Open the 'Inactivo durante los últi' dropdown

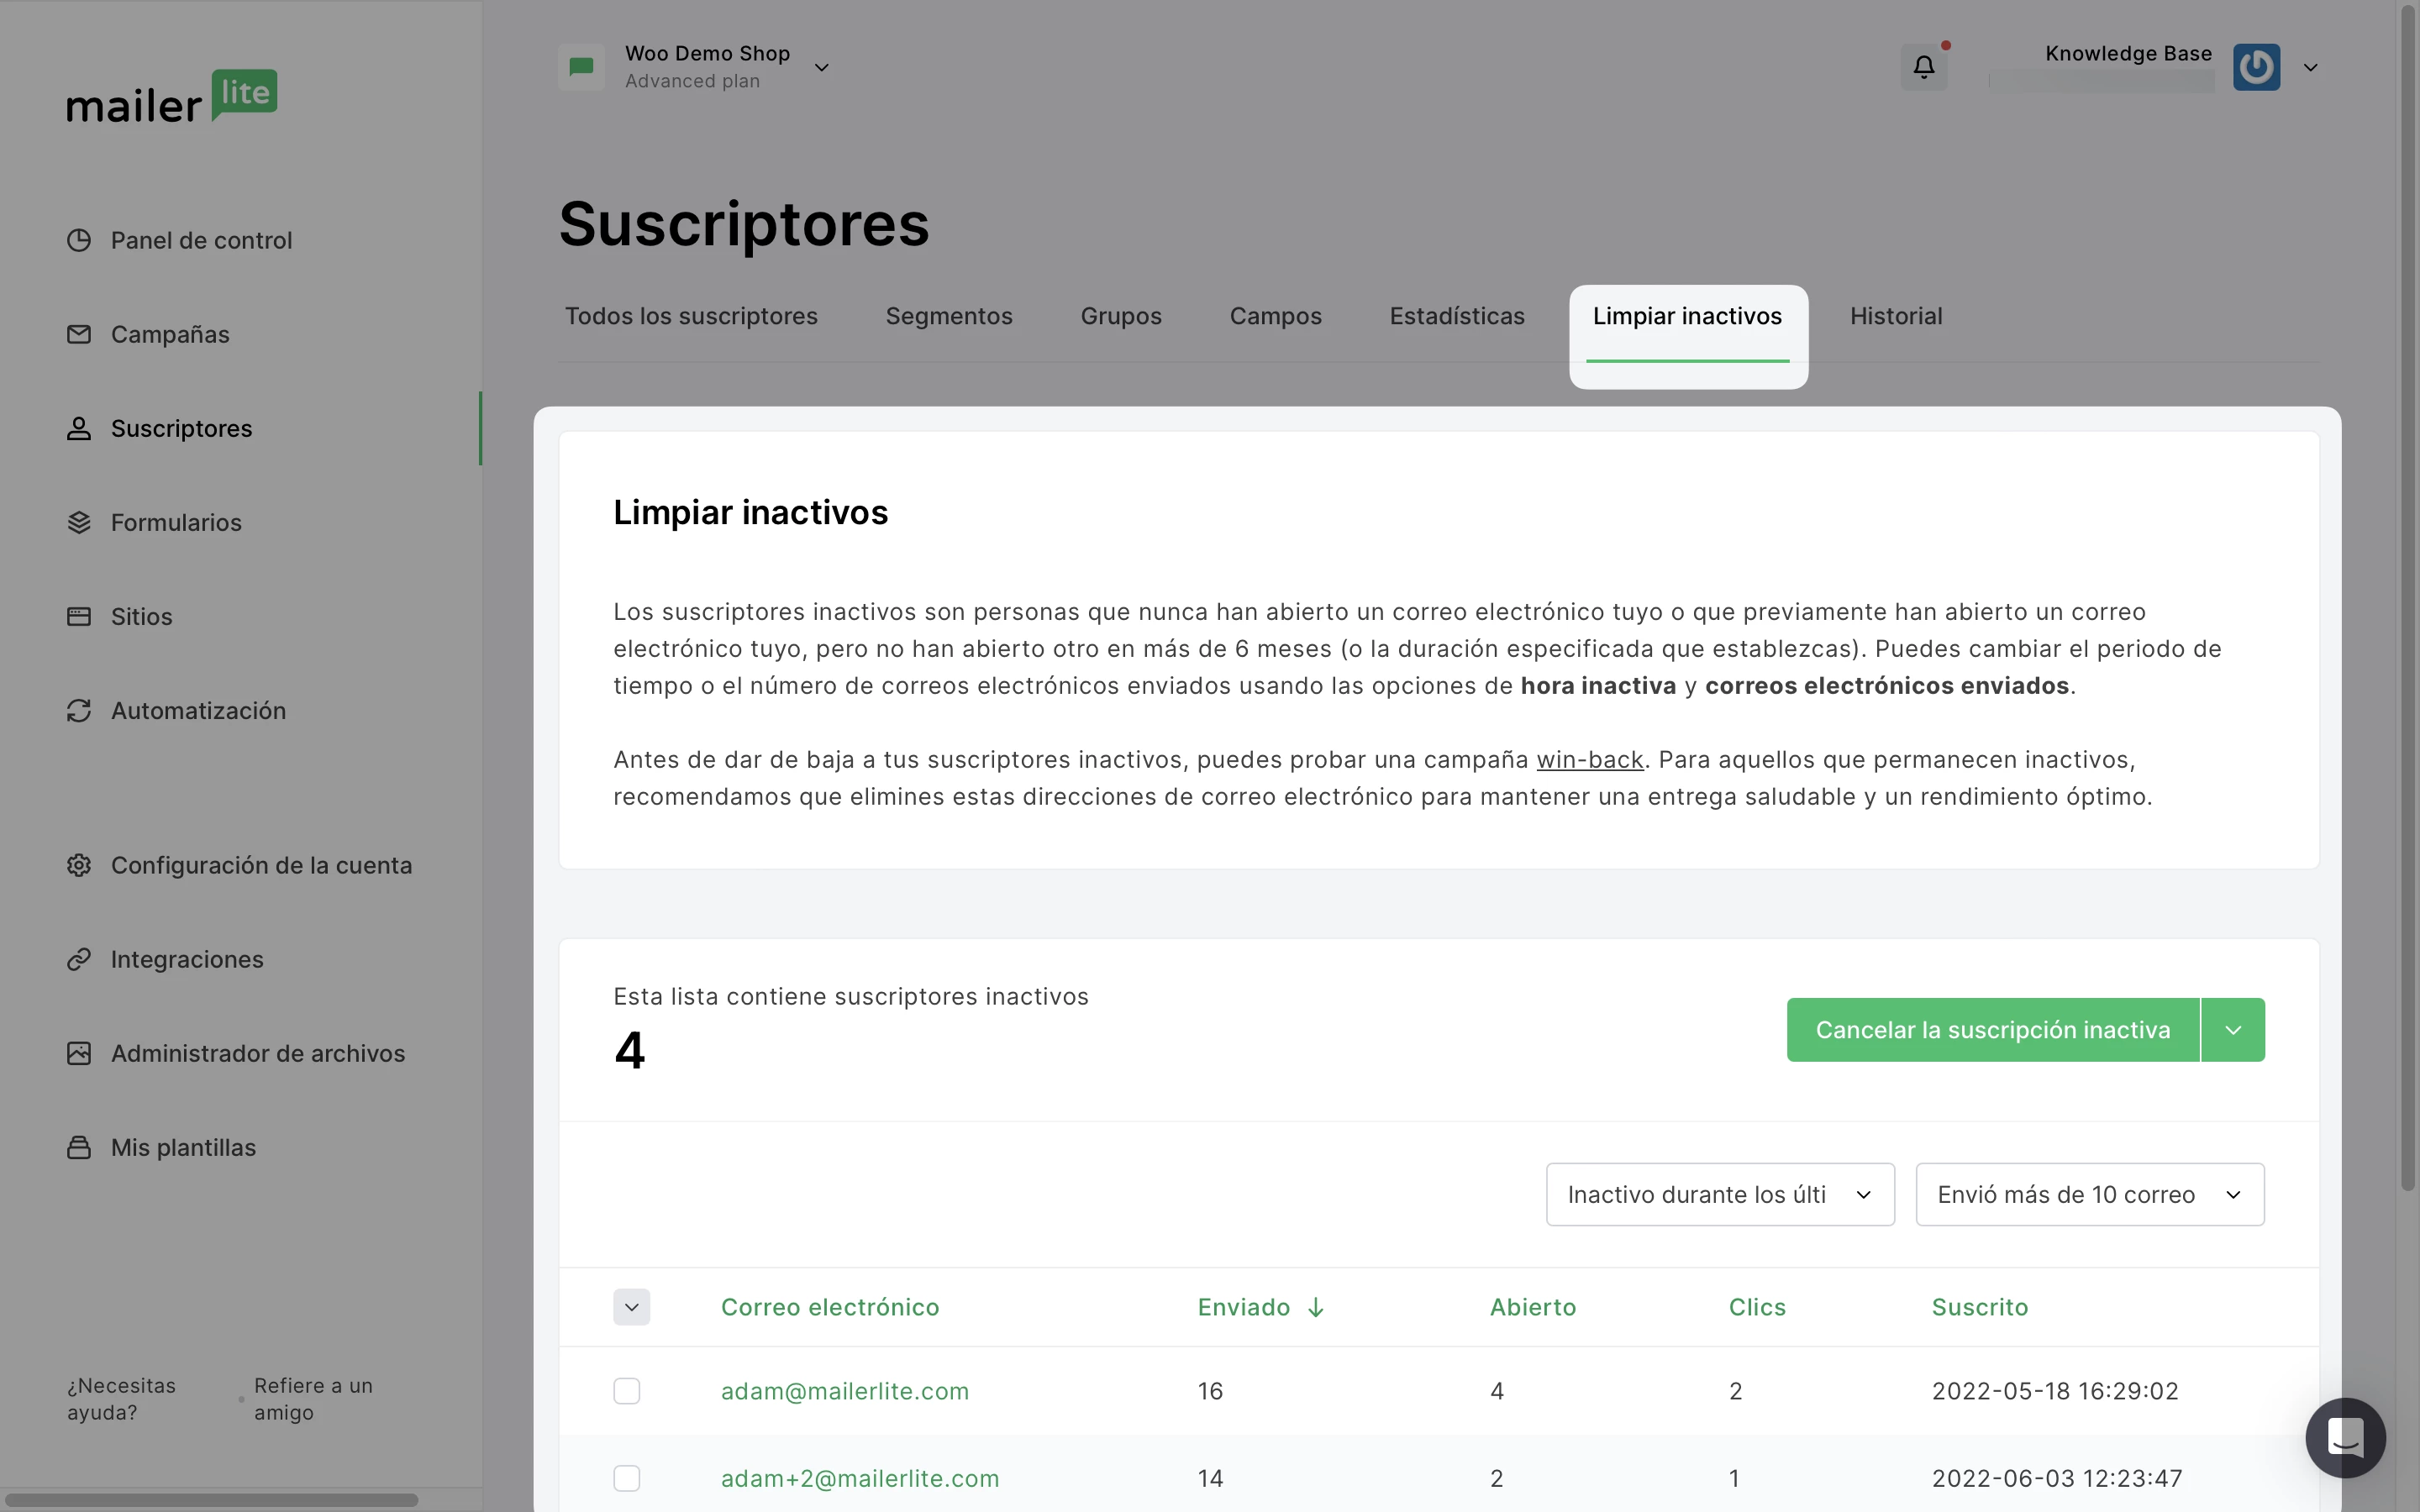click(1720, 1194)
